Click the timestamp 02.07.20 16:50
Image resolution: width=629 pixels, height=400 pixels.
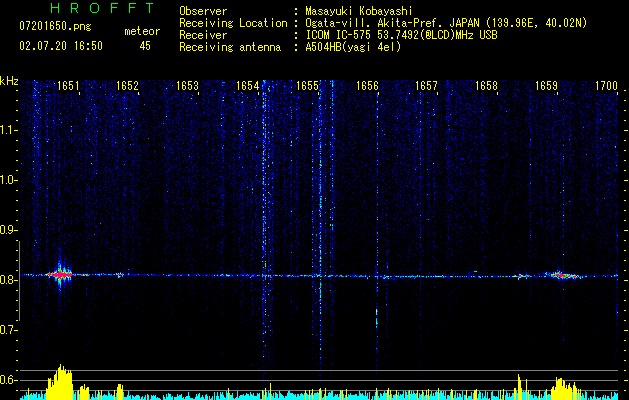[x=61, y=46]
